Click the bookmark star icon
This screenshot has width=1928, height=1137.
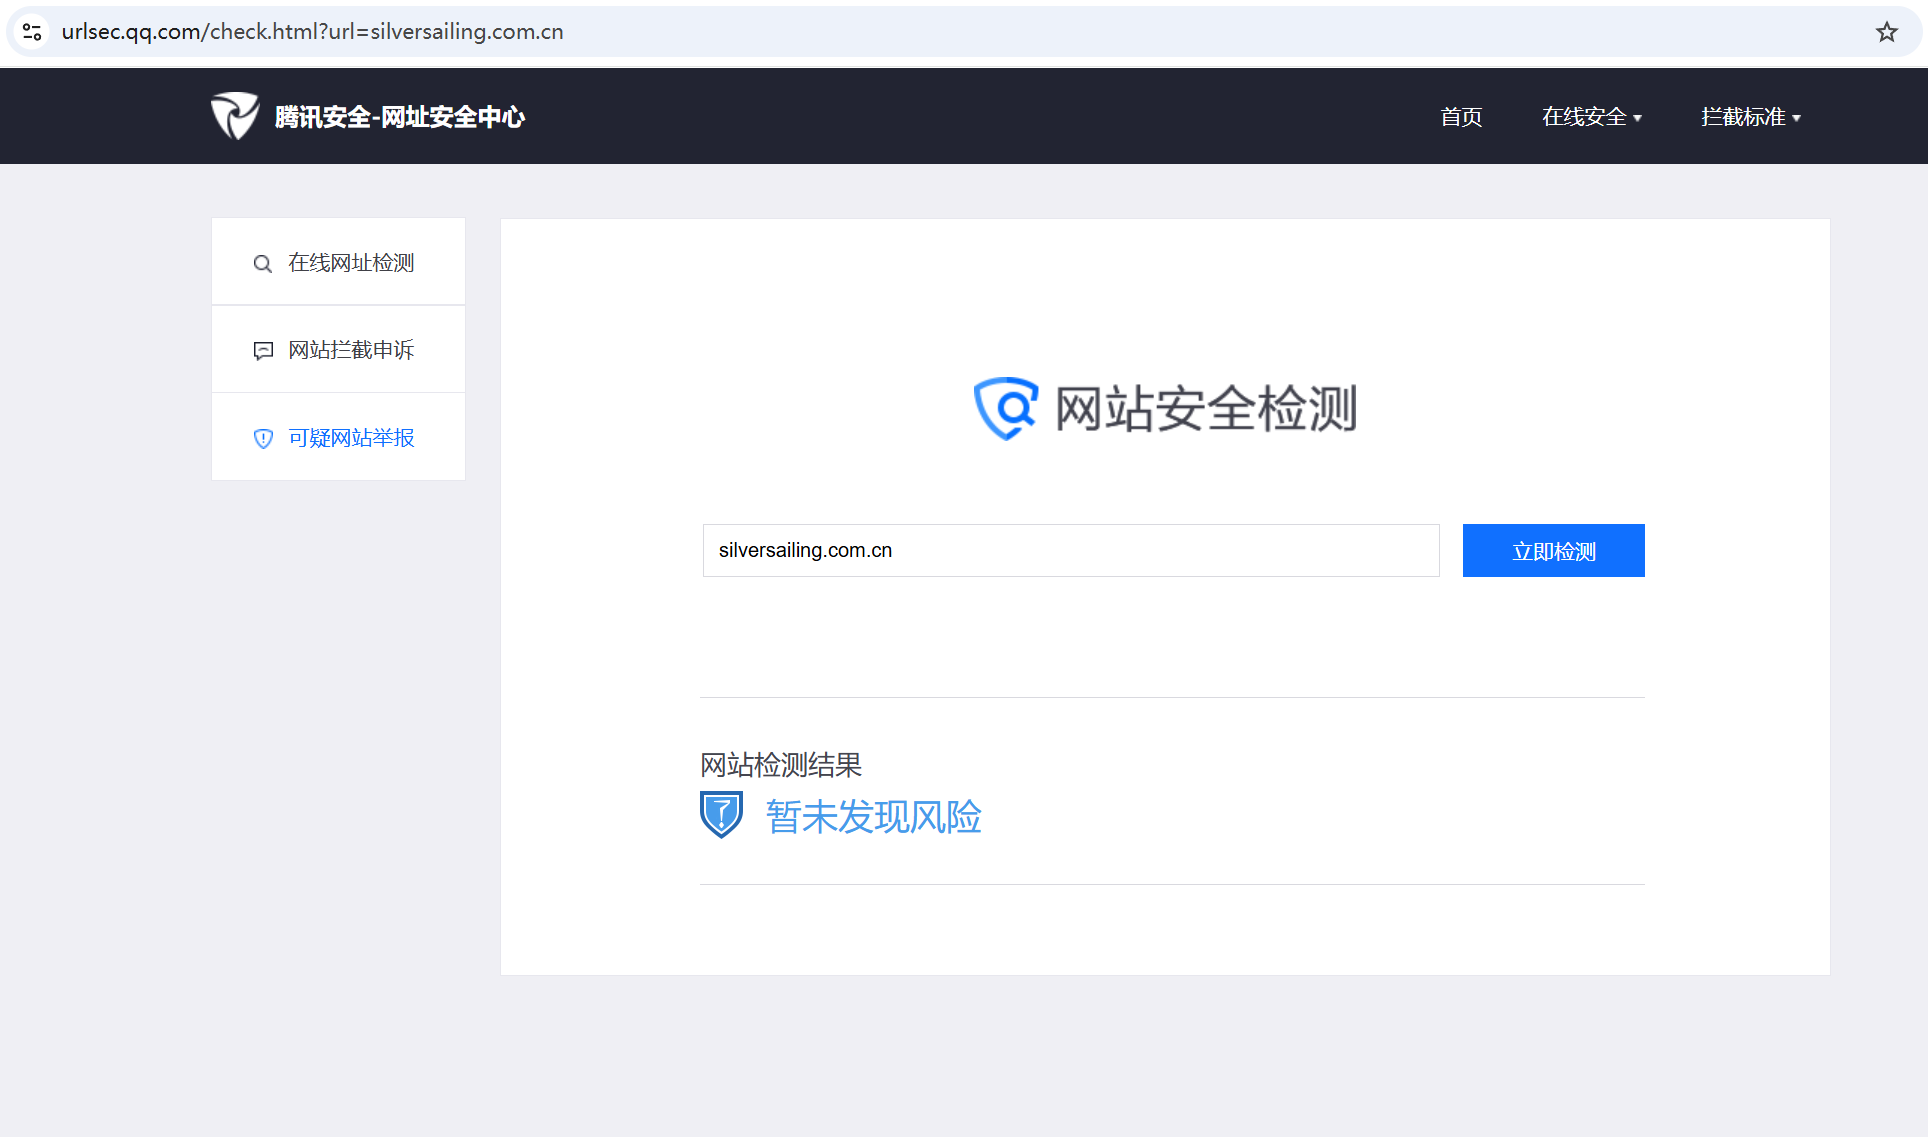[1886, 32]
